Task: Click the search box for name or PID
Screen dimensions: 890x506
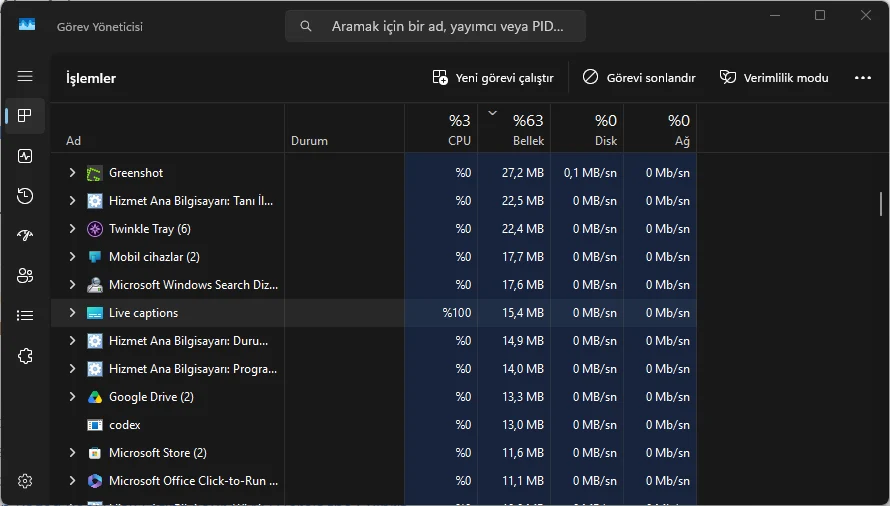Action: click(435, 26)
